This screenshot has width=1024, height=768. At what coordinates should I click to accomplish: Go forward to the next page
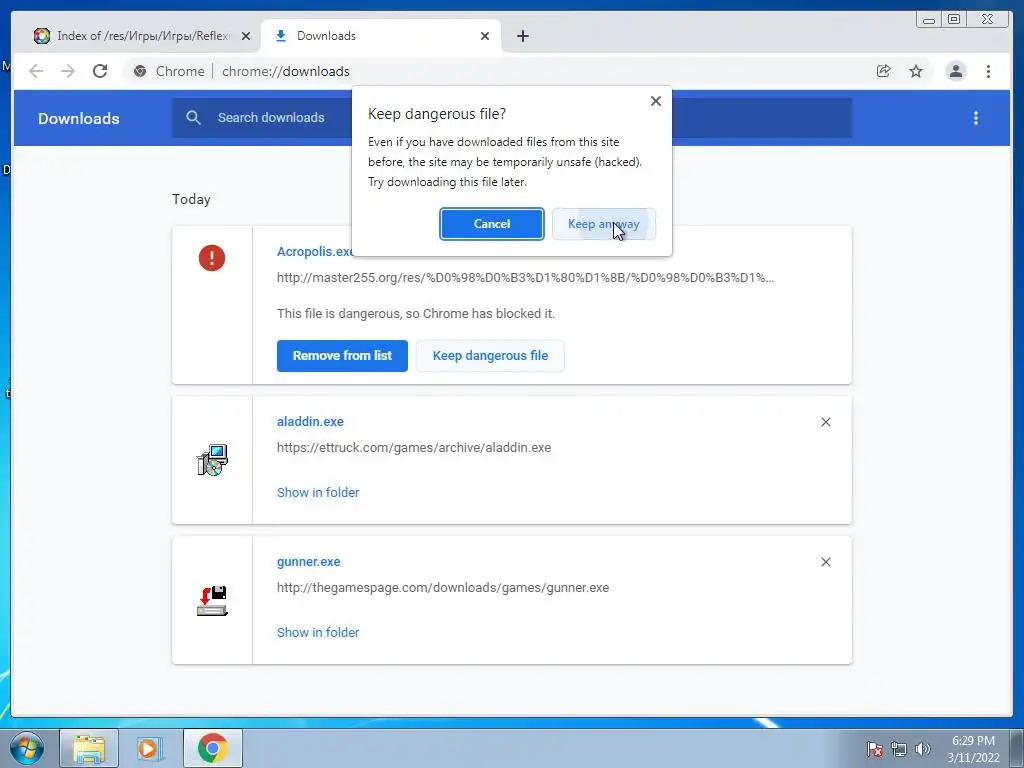[68, 71]
